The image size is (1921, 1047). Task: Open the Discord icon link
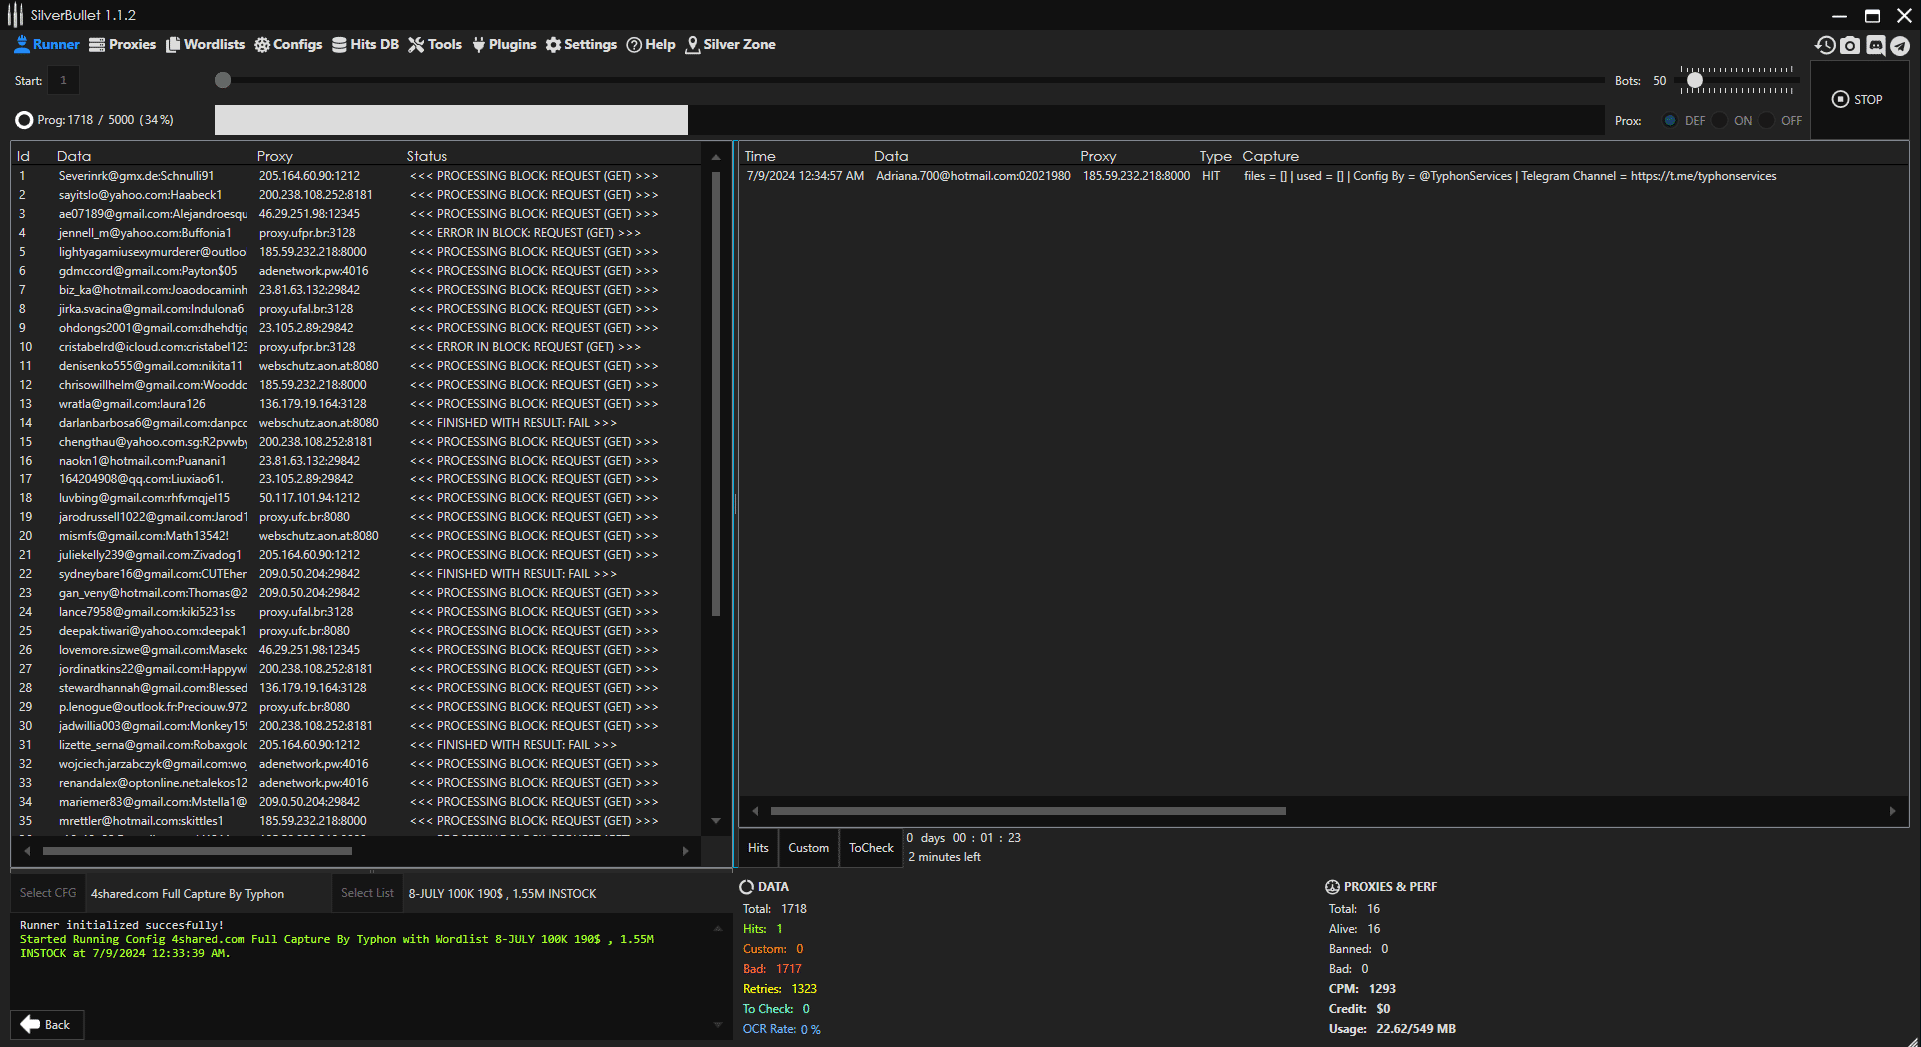click(x=1876, y=45)
